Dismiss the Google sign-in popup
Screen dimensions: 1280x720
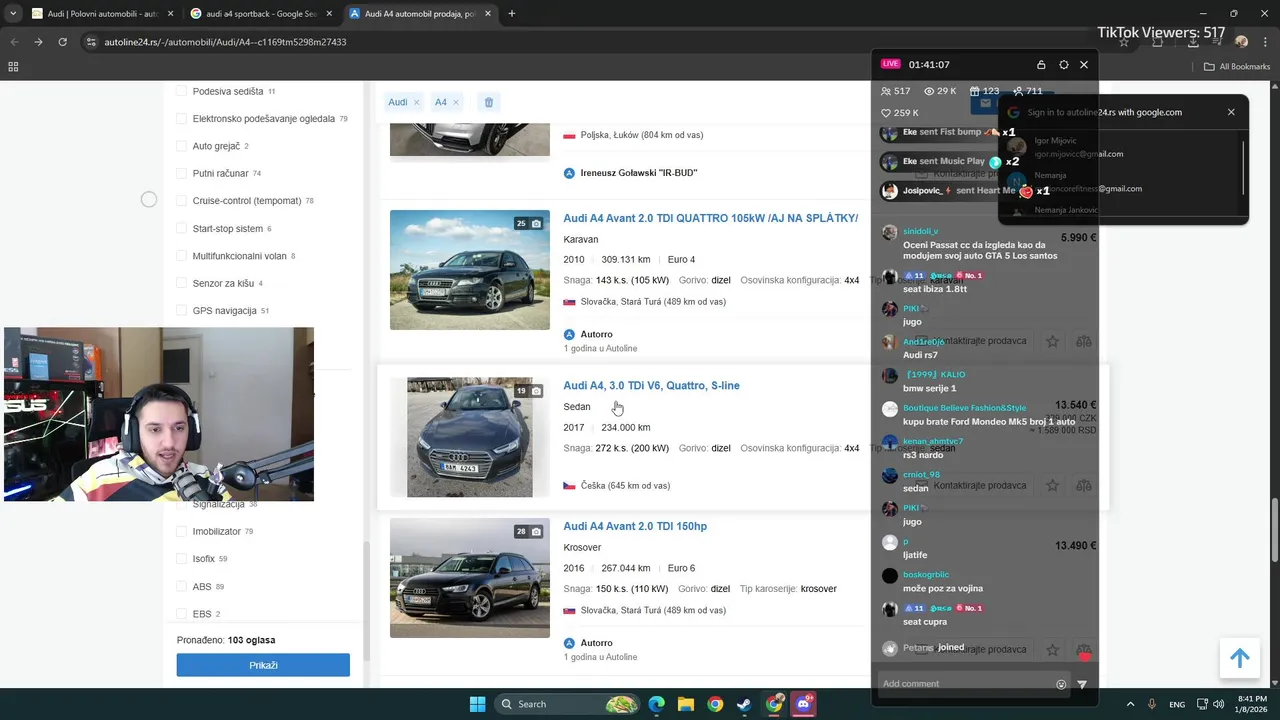click(x=1231, y=112)
